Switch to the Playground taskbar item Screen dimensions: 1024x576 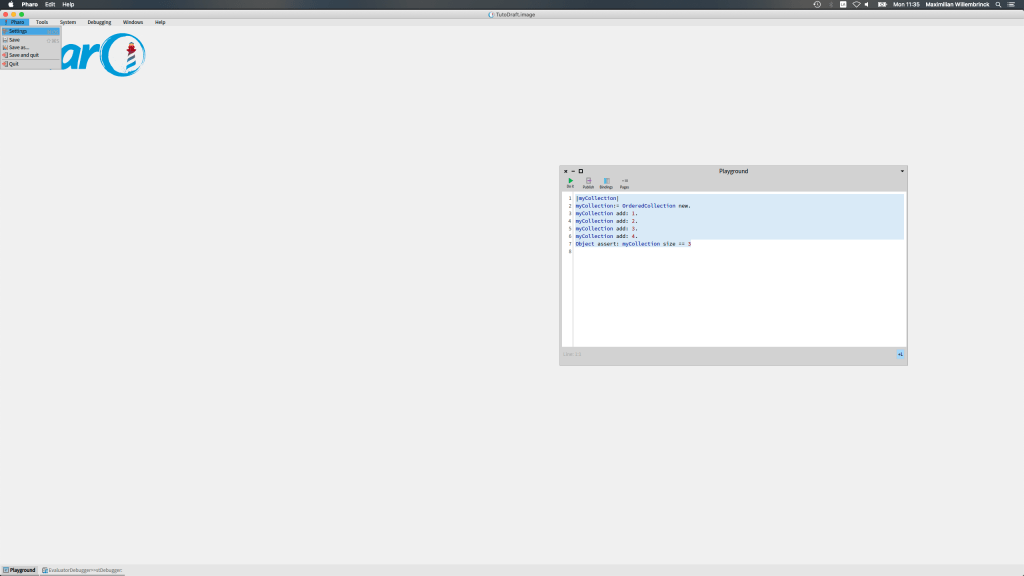(19, 570)
